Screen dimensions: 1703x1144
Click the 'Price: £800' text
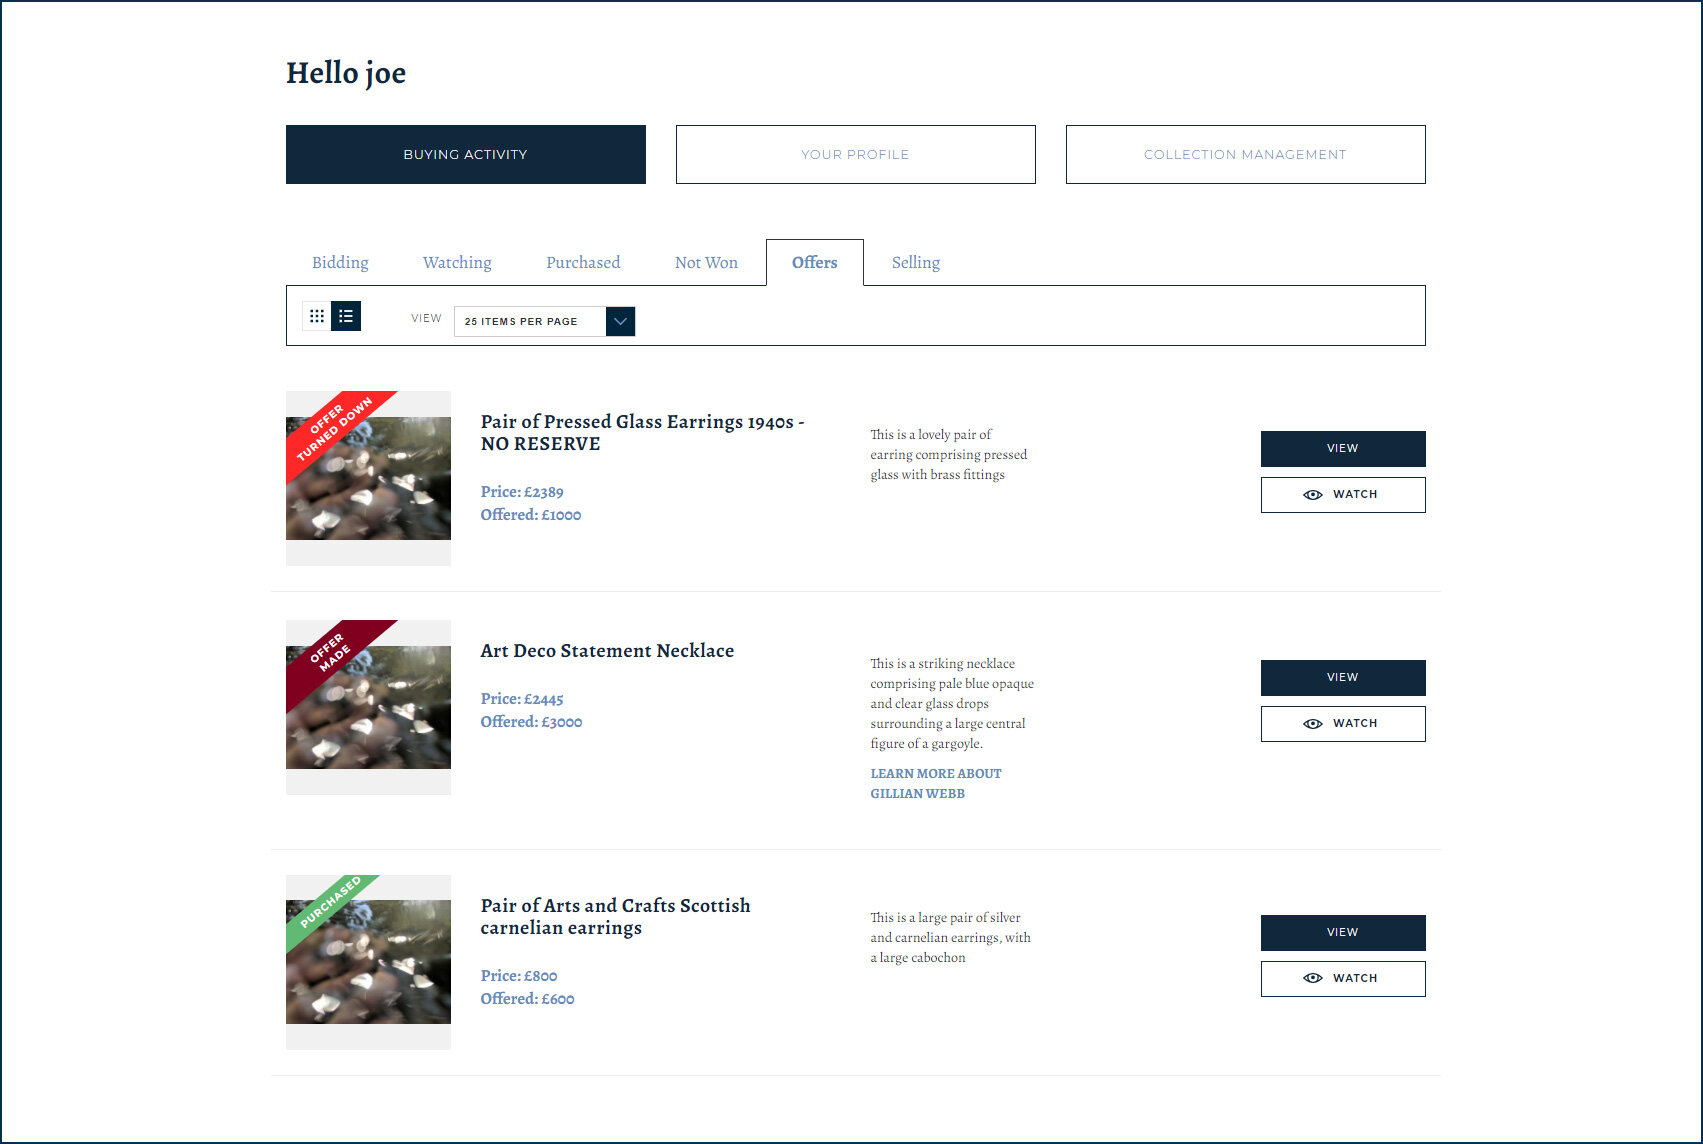(519, 976)
